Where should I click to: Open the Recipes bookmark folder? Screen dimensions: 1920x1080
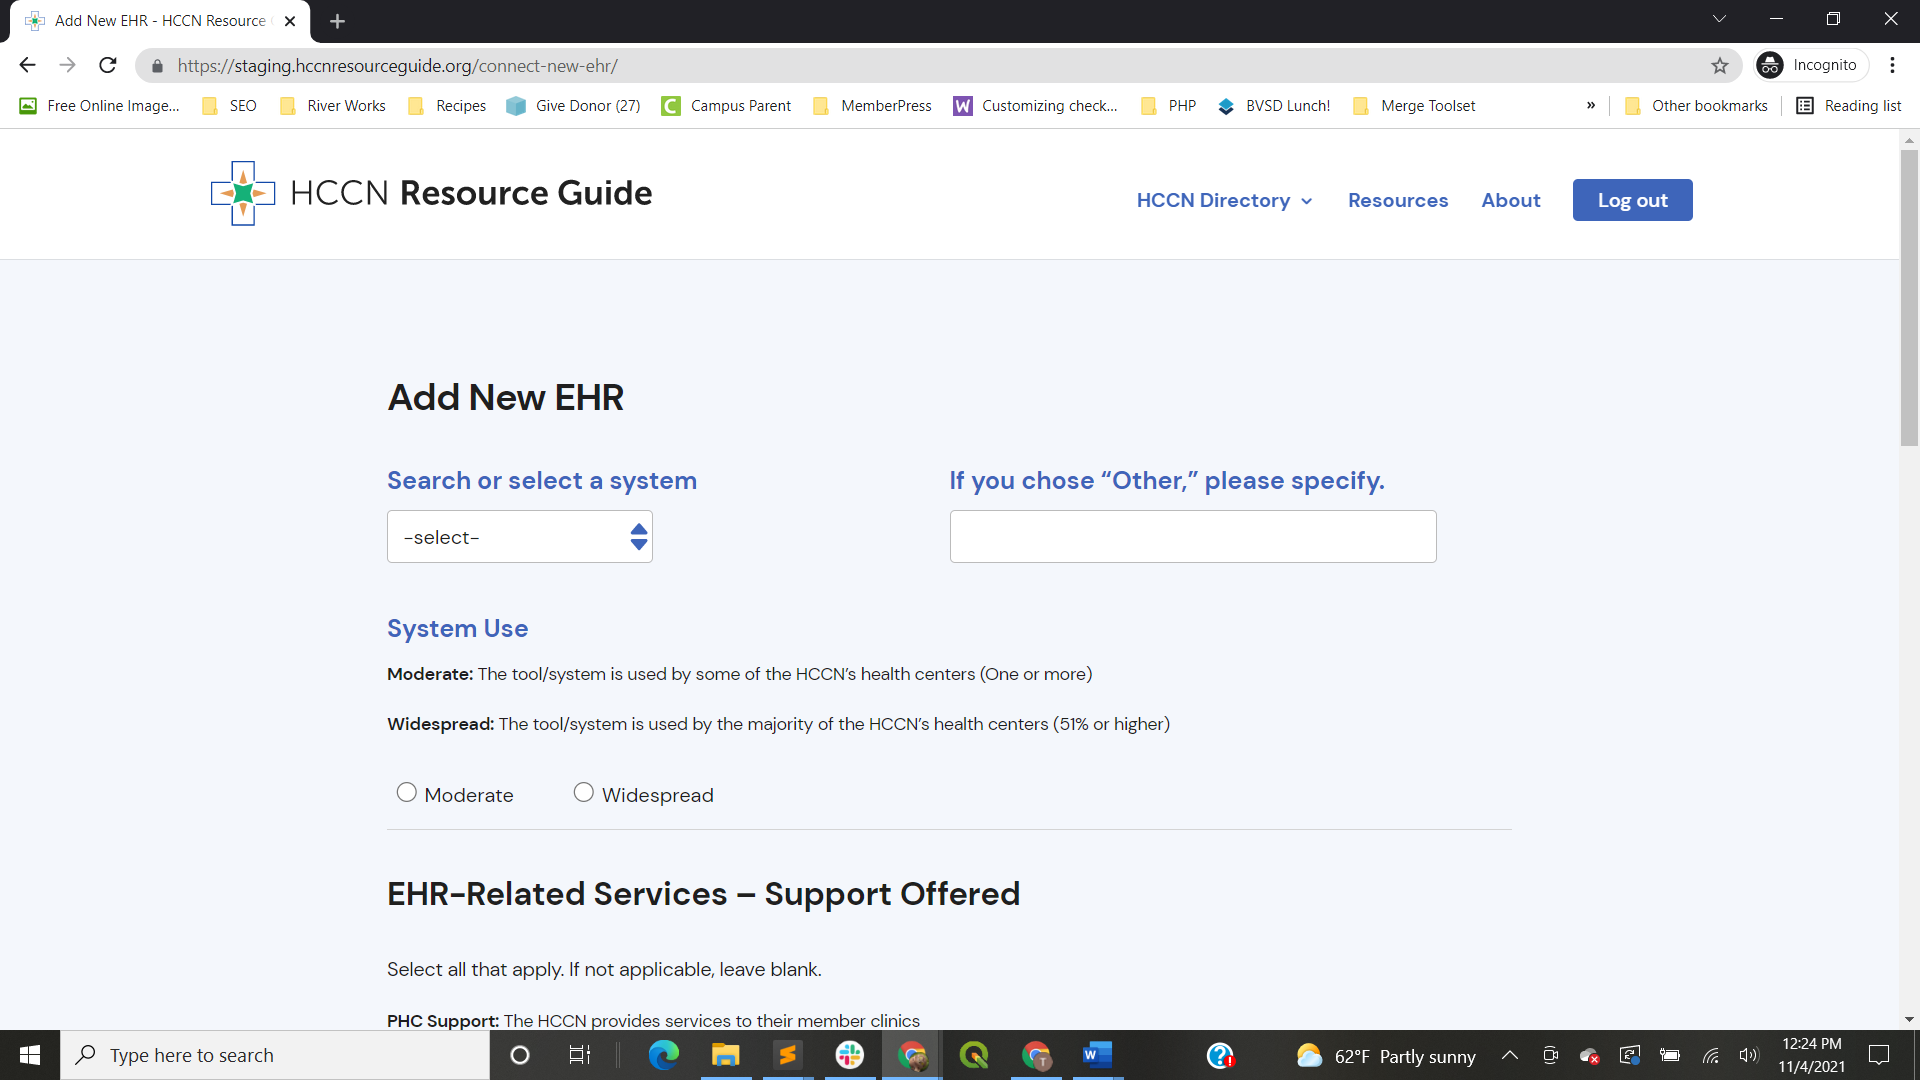pos(447,106)
